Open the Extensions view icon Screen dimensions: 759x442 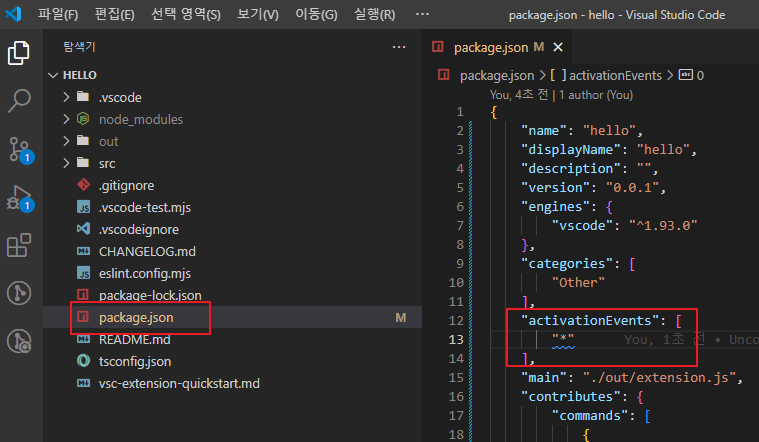(x=19, y=245)
